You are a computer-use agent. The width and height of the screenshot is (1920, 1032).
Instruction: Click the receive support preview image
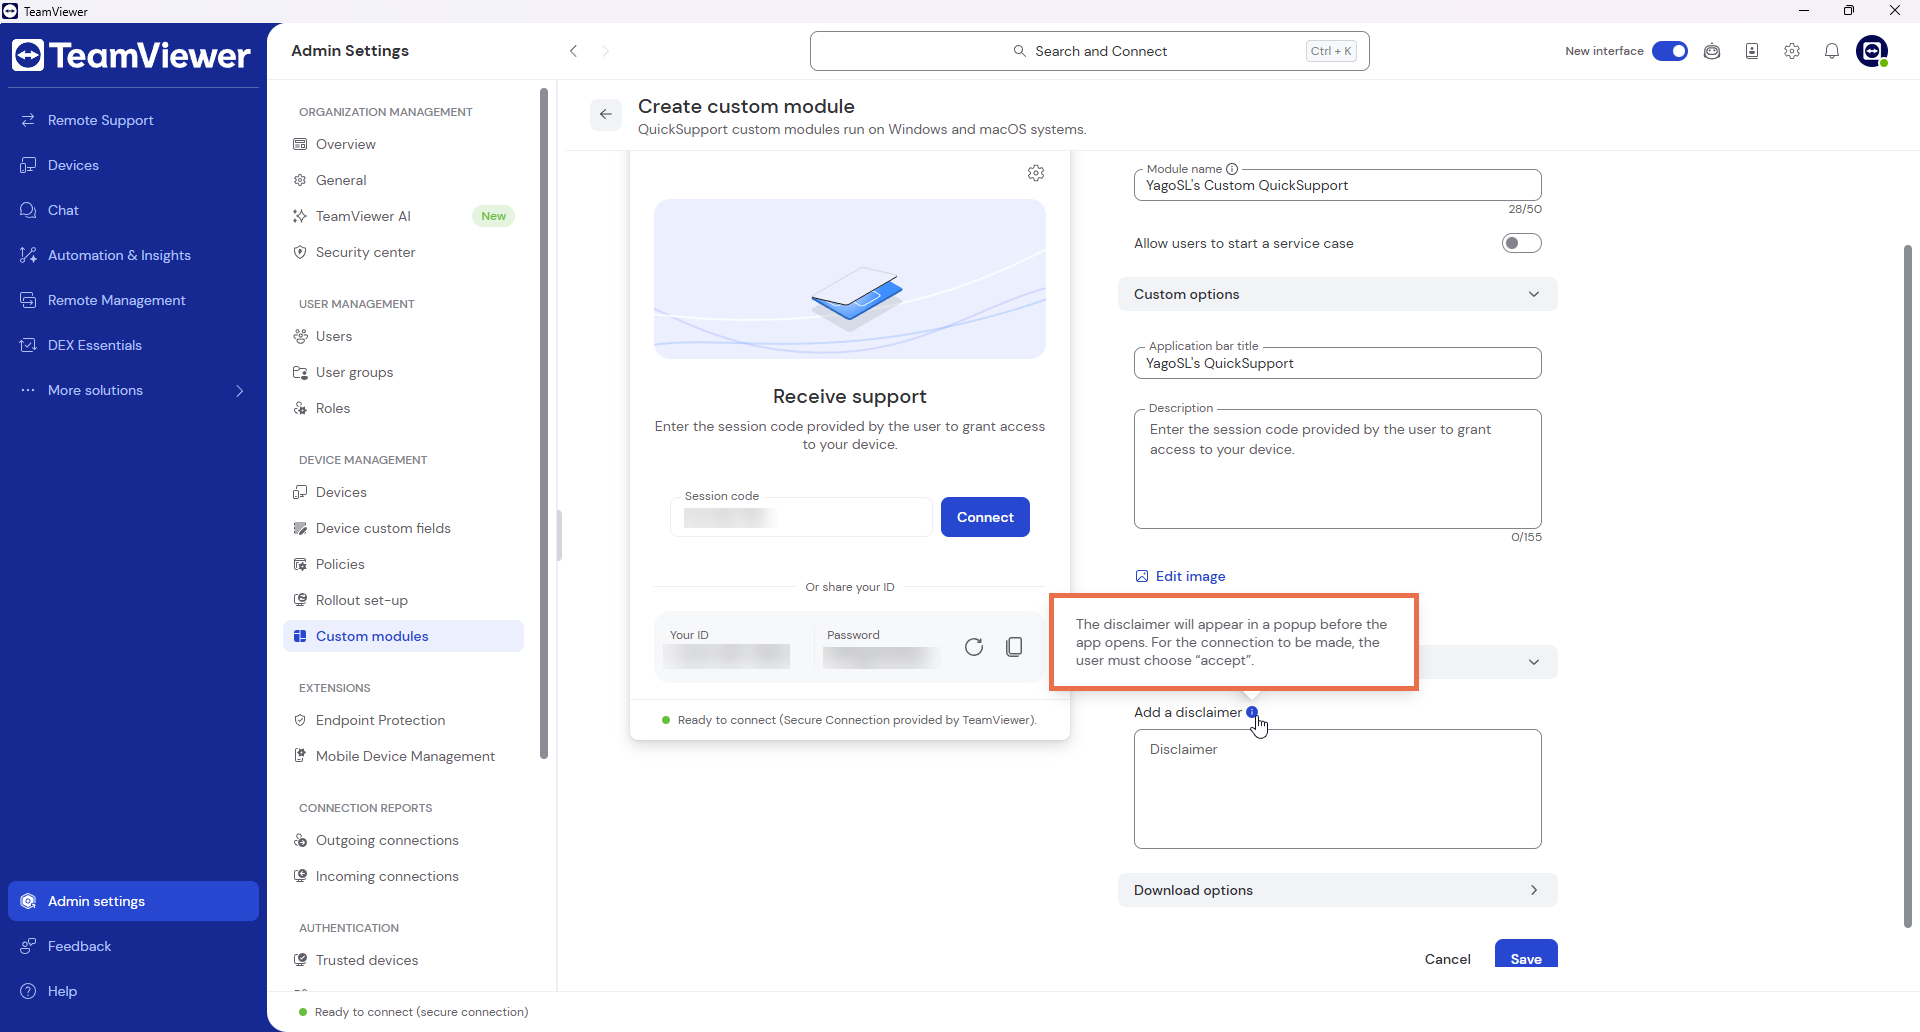(850, 279)
